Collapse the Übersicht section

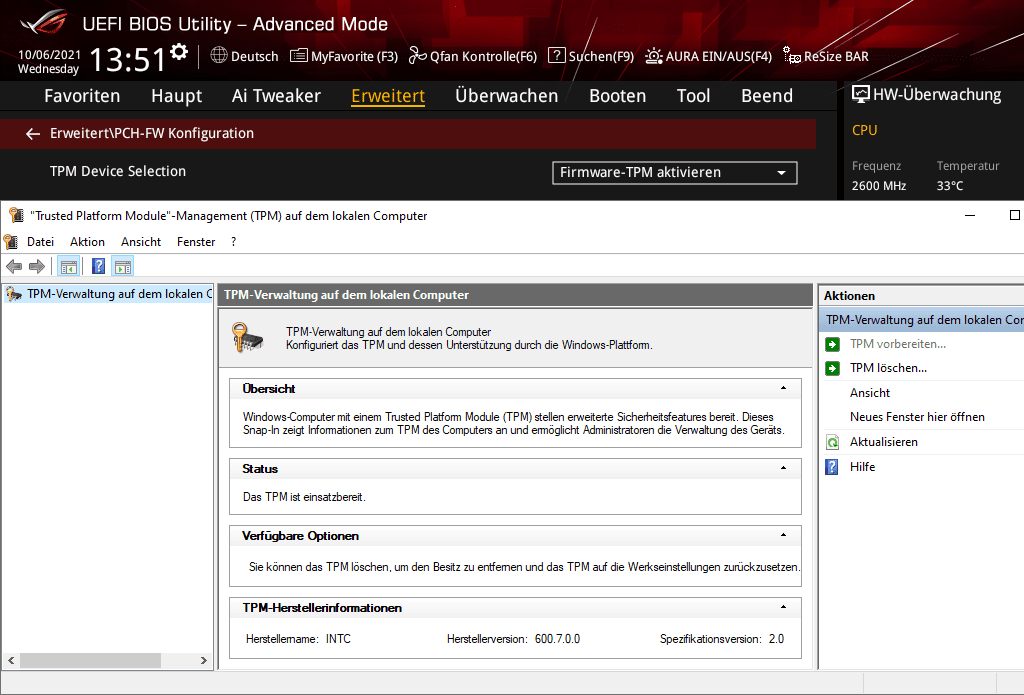784,388
